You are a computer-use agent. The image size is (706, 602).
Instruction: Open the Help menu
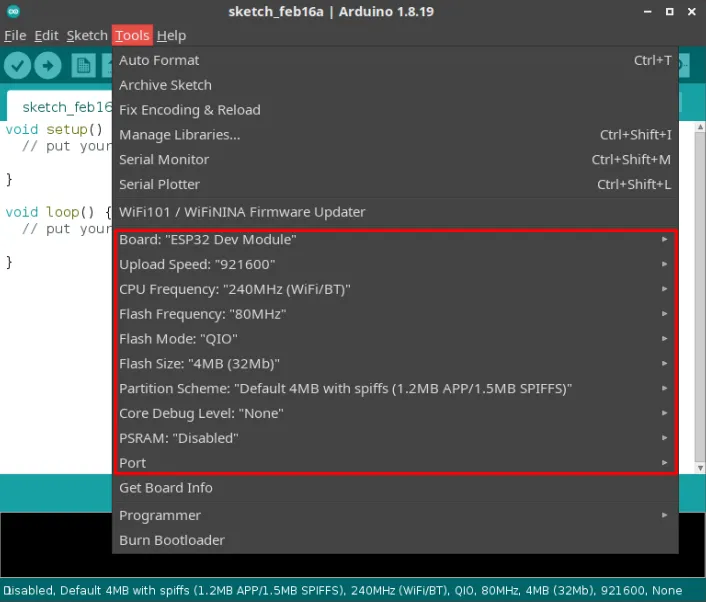pos(171,36)
